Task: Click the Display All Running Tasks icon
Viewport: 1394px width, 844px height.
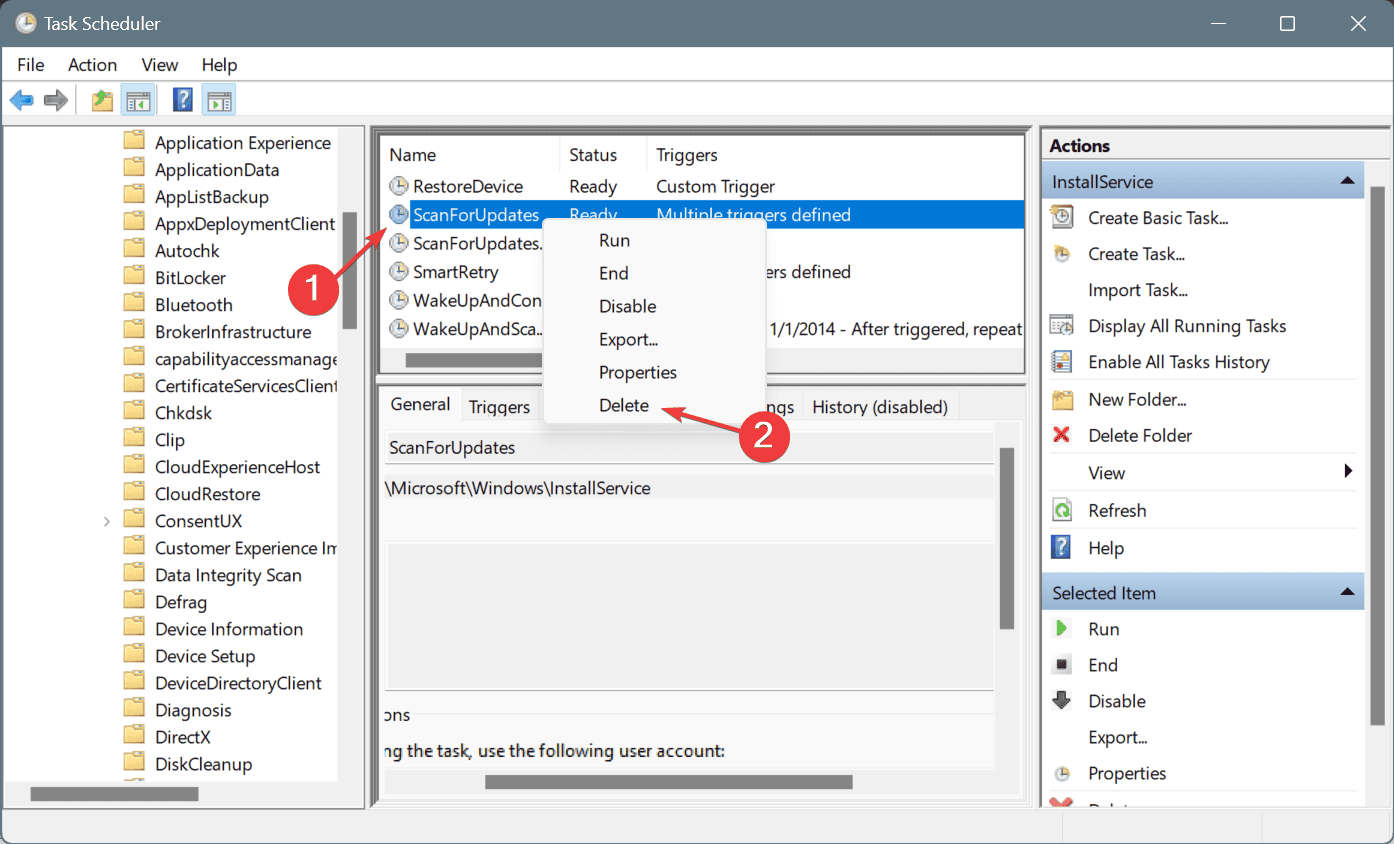Action: click(x=1062, y=326)
